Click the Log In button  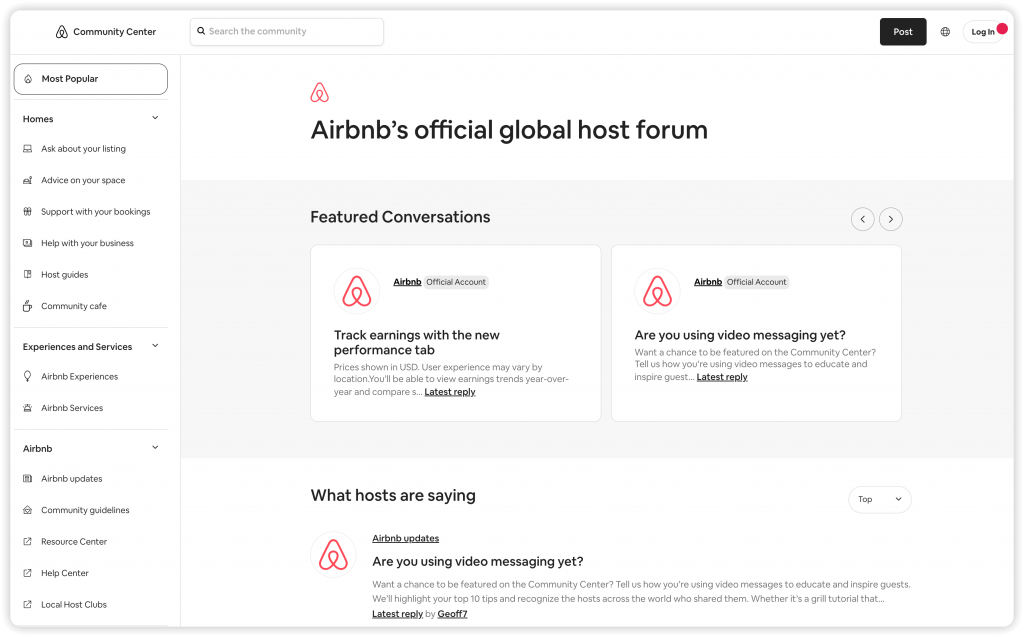(x=983, y=32)
